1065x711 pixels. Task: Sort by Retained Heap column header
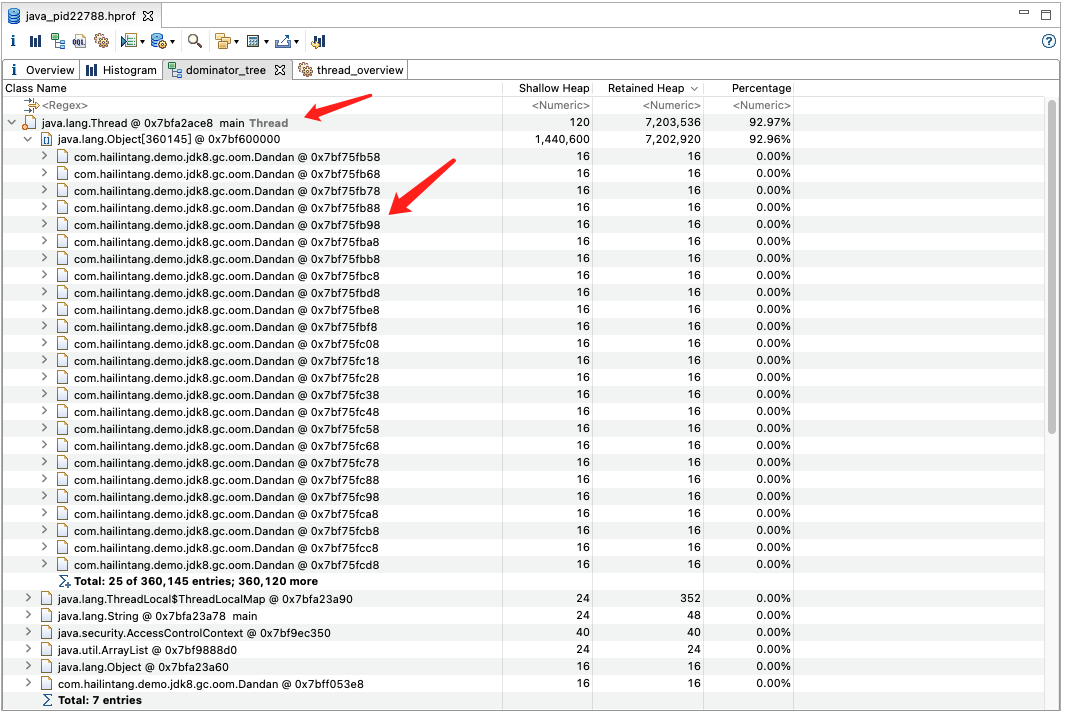[x=648, y=88]
